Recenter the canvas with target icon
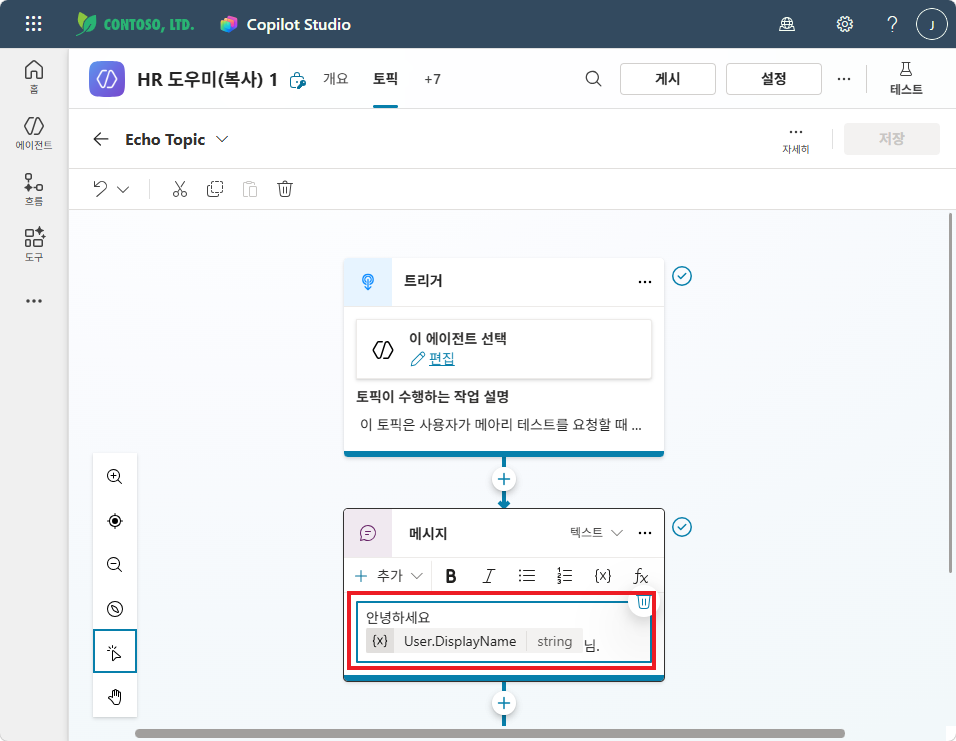956x741 pixels. tap(115, 521)
